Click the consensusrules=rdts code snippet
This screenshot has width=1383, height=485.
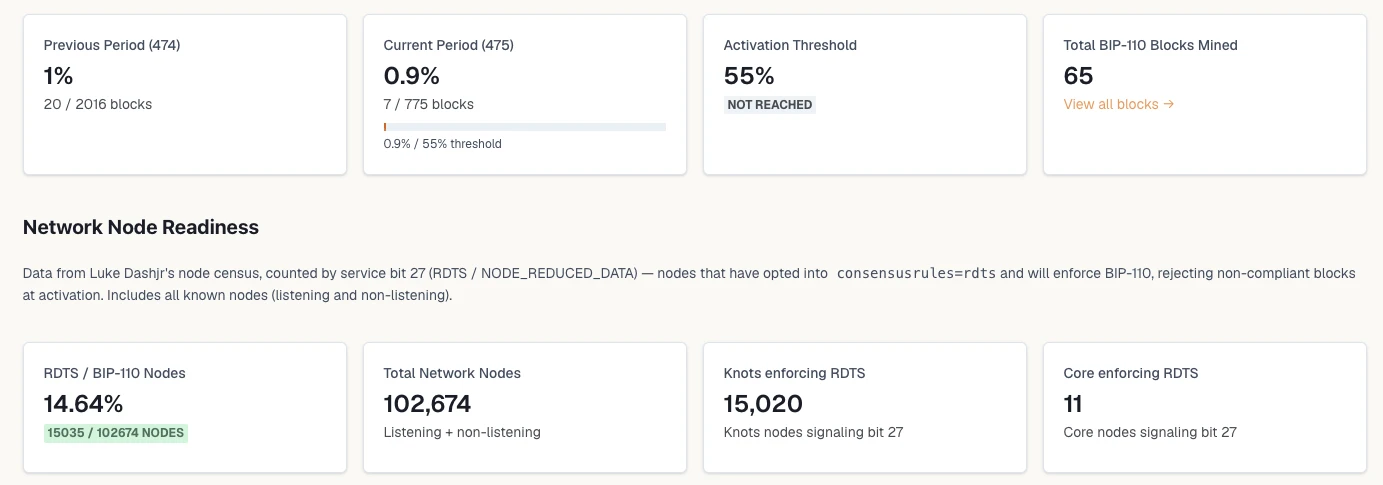coord(916,273)
